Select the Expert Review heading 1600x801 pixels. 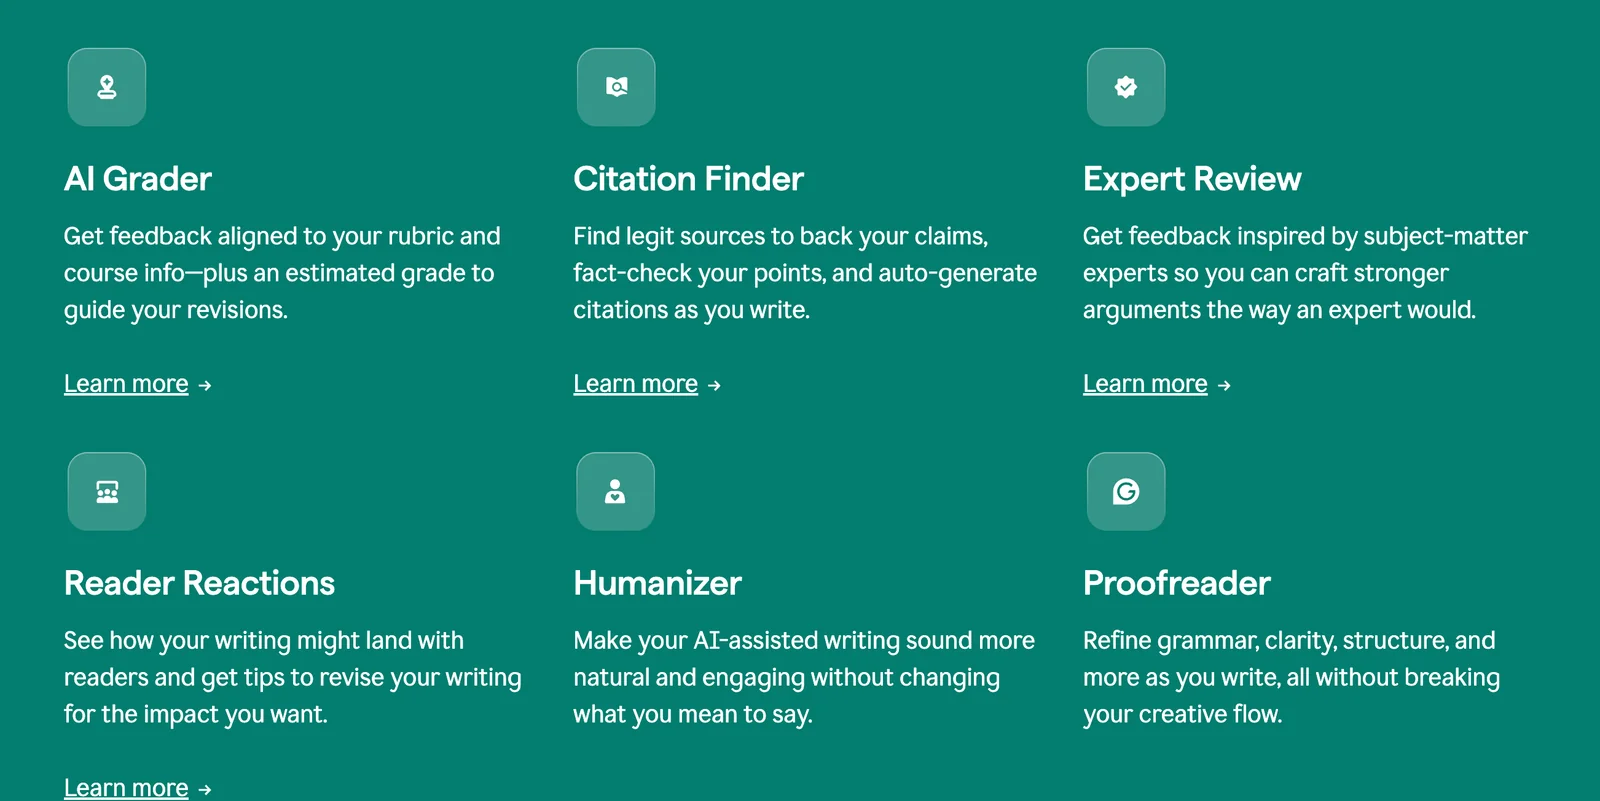[x=1192, y=179]
